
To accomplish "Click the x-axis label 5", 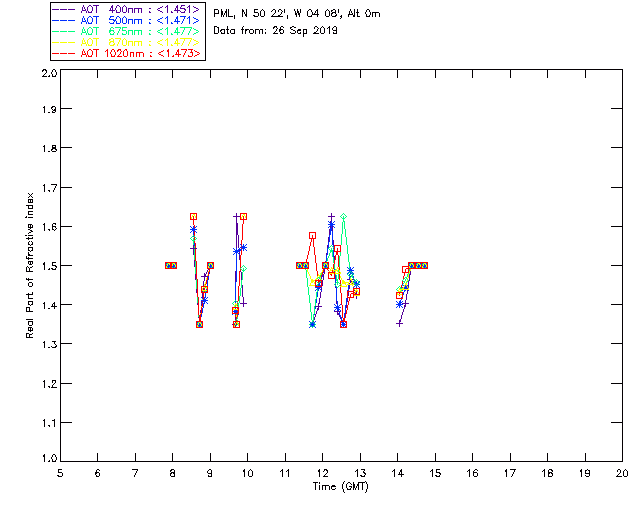I will click(60, 473).
